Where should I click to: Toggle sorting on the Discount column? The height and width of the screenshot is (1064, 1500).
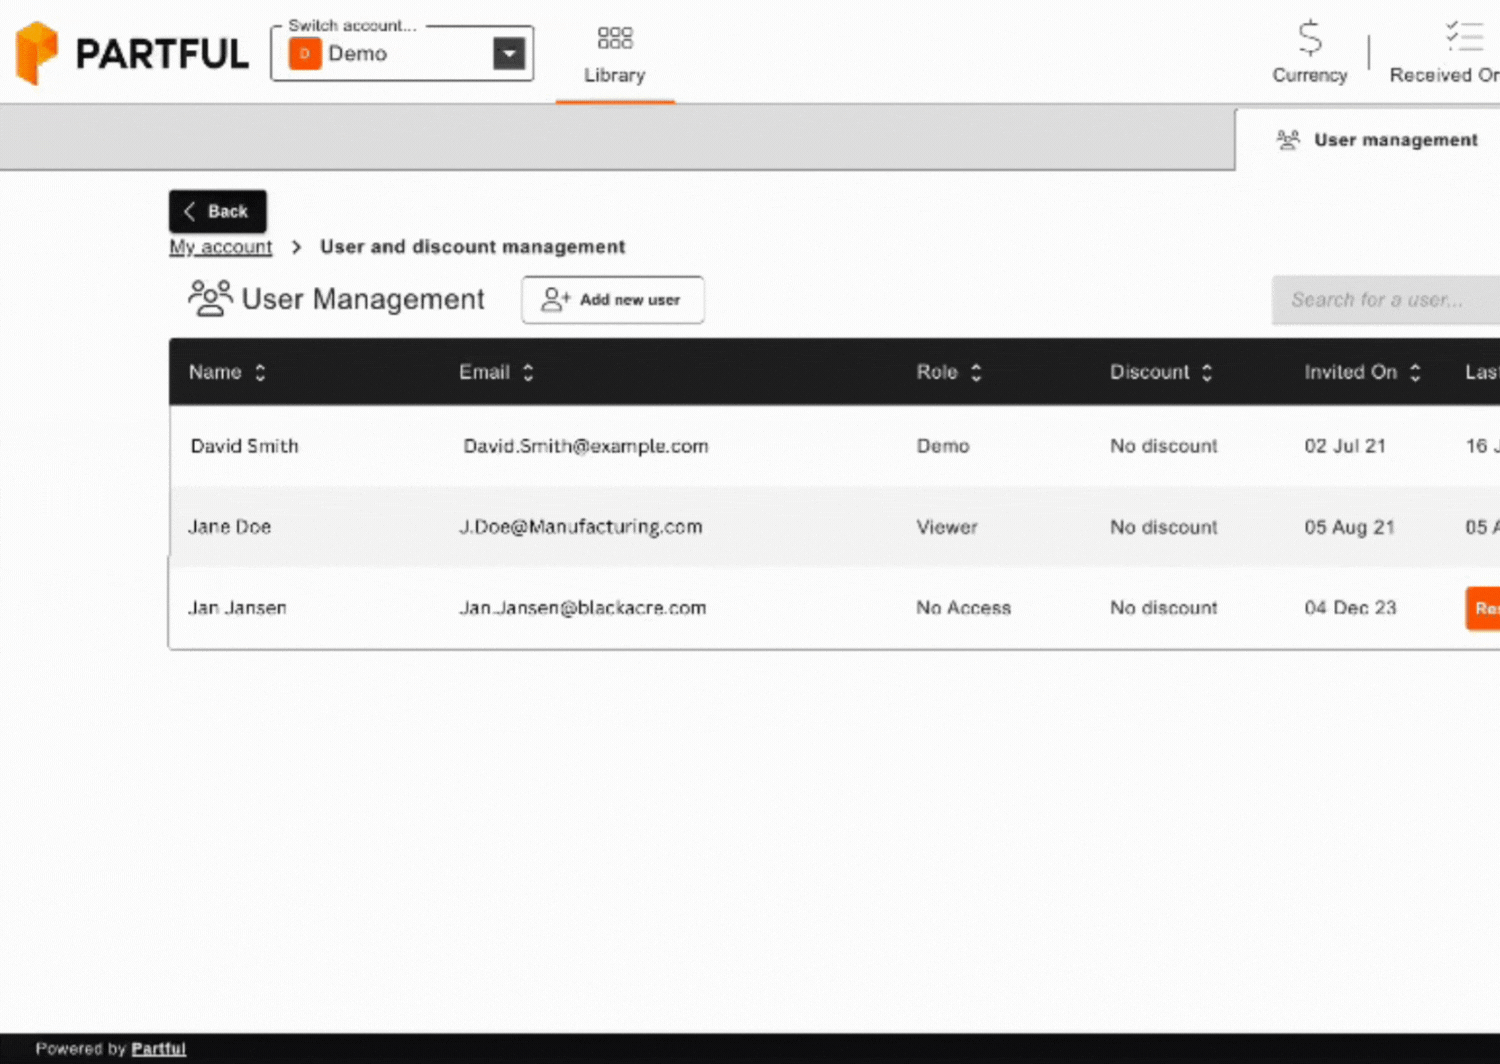1206,371
